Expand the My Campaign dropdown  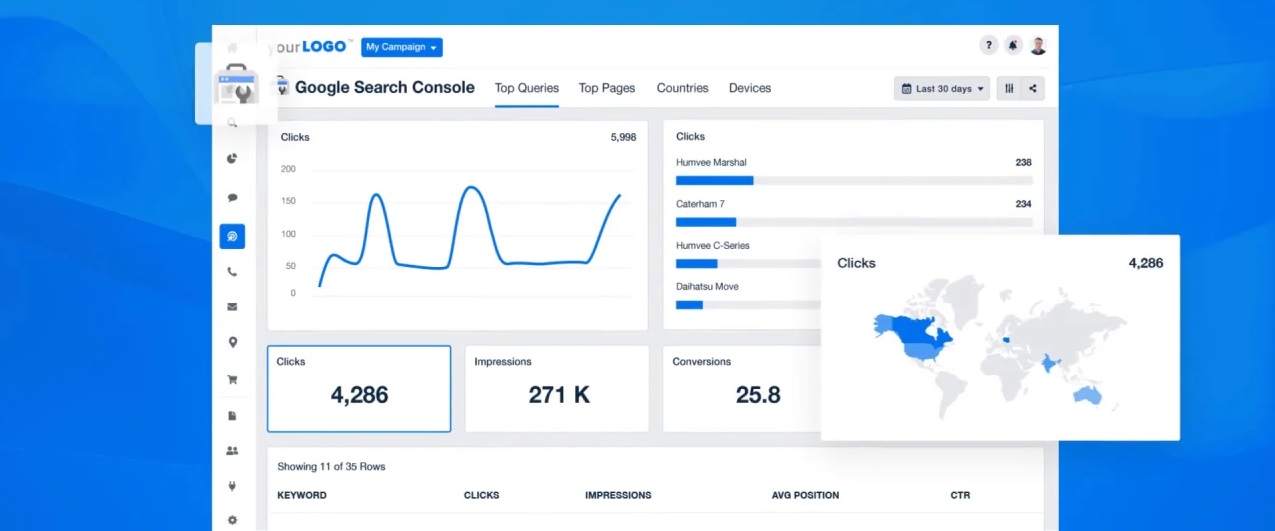[x=402, y=47]
